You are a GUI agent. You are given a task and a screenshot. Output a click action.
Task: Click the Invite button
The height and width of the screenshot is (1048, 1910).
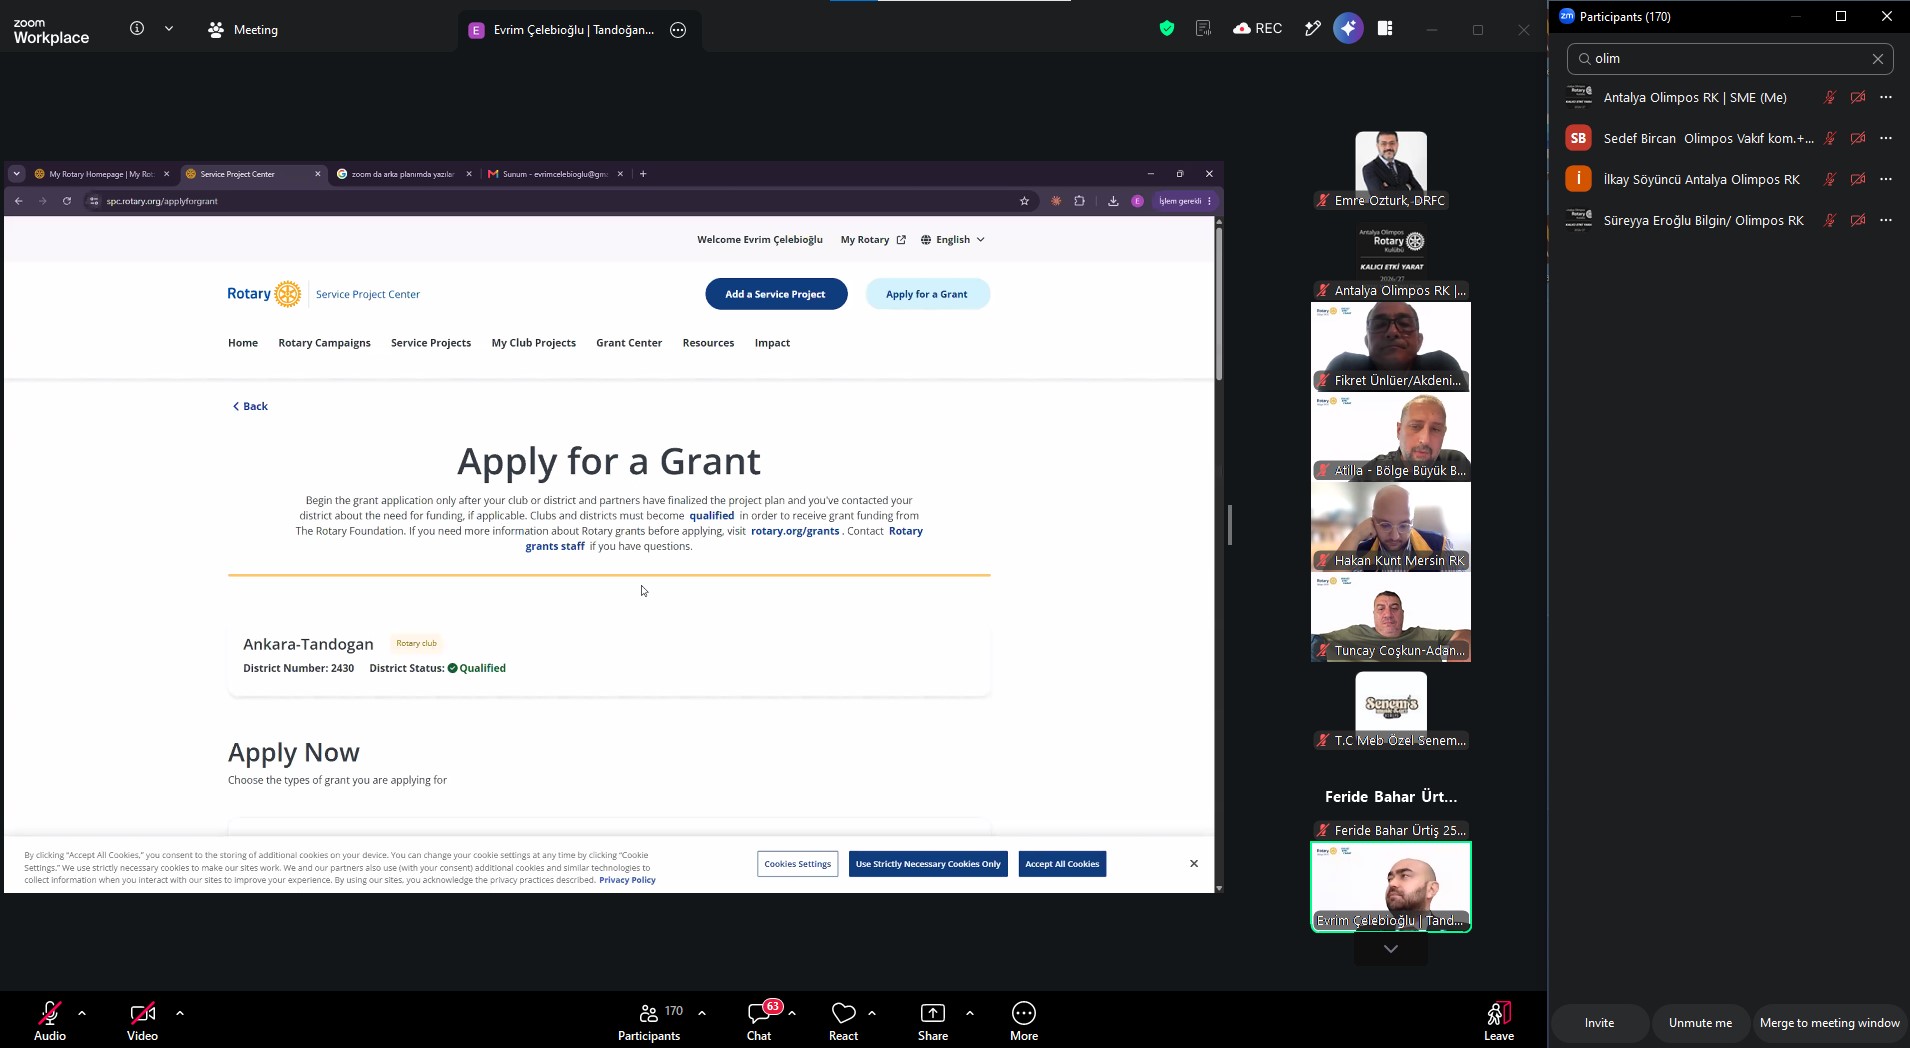click(x=1599, y=1023)
